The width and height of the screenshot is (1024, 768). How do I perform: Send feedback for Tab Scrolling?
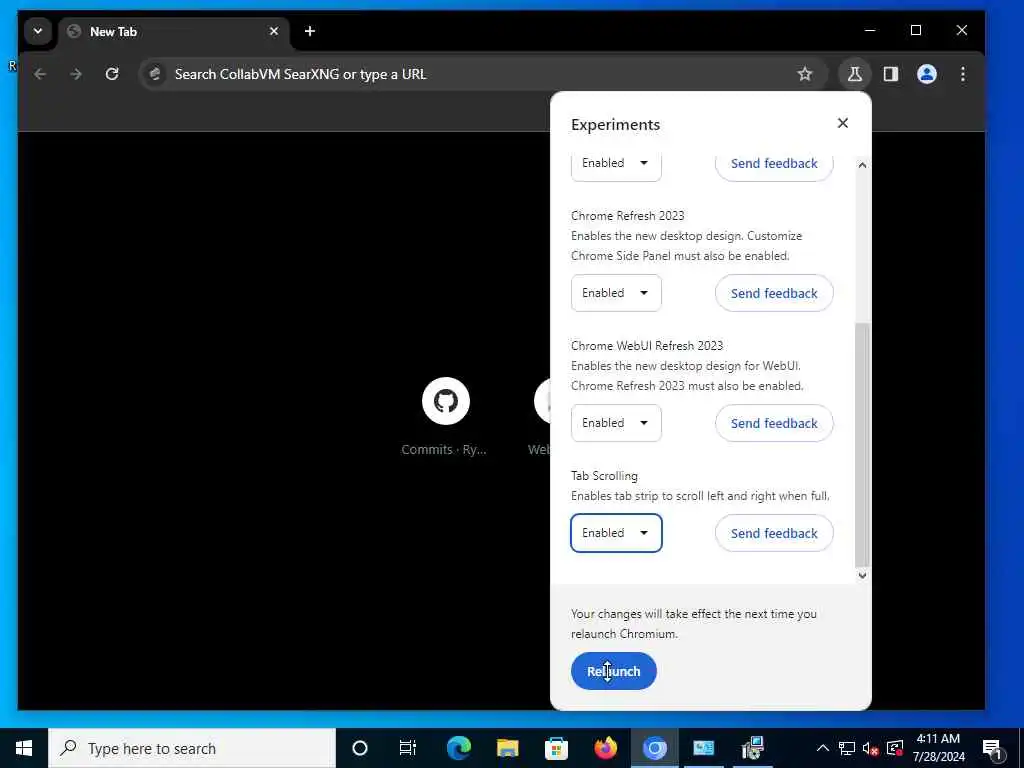pyautogui.click(x=774, y=533)
